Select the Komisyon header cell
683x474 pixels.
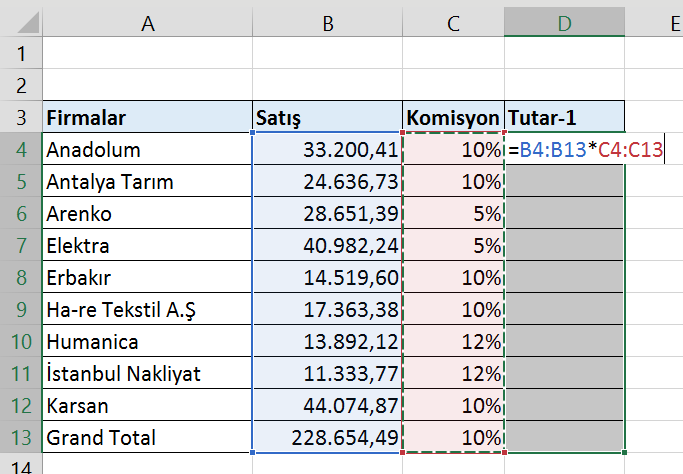point(453,118)
